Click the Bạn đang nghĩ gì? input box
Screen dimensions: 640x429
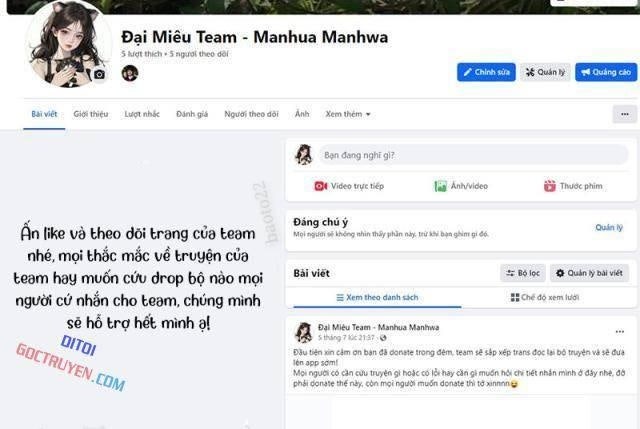[473, 155]
